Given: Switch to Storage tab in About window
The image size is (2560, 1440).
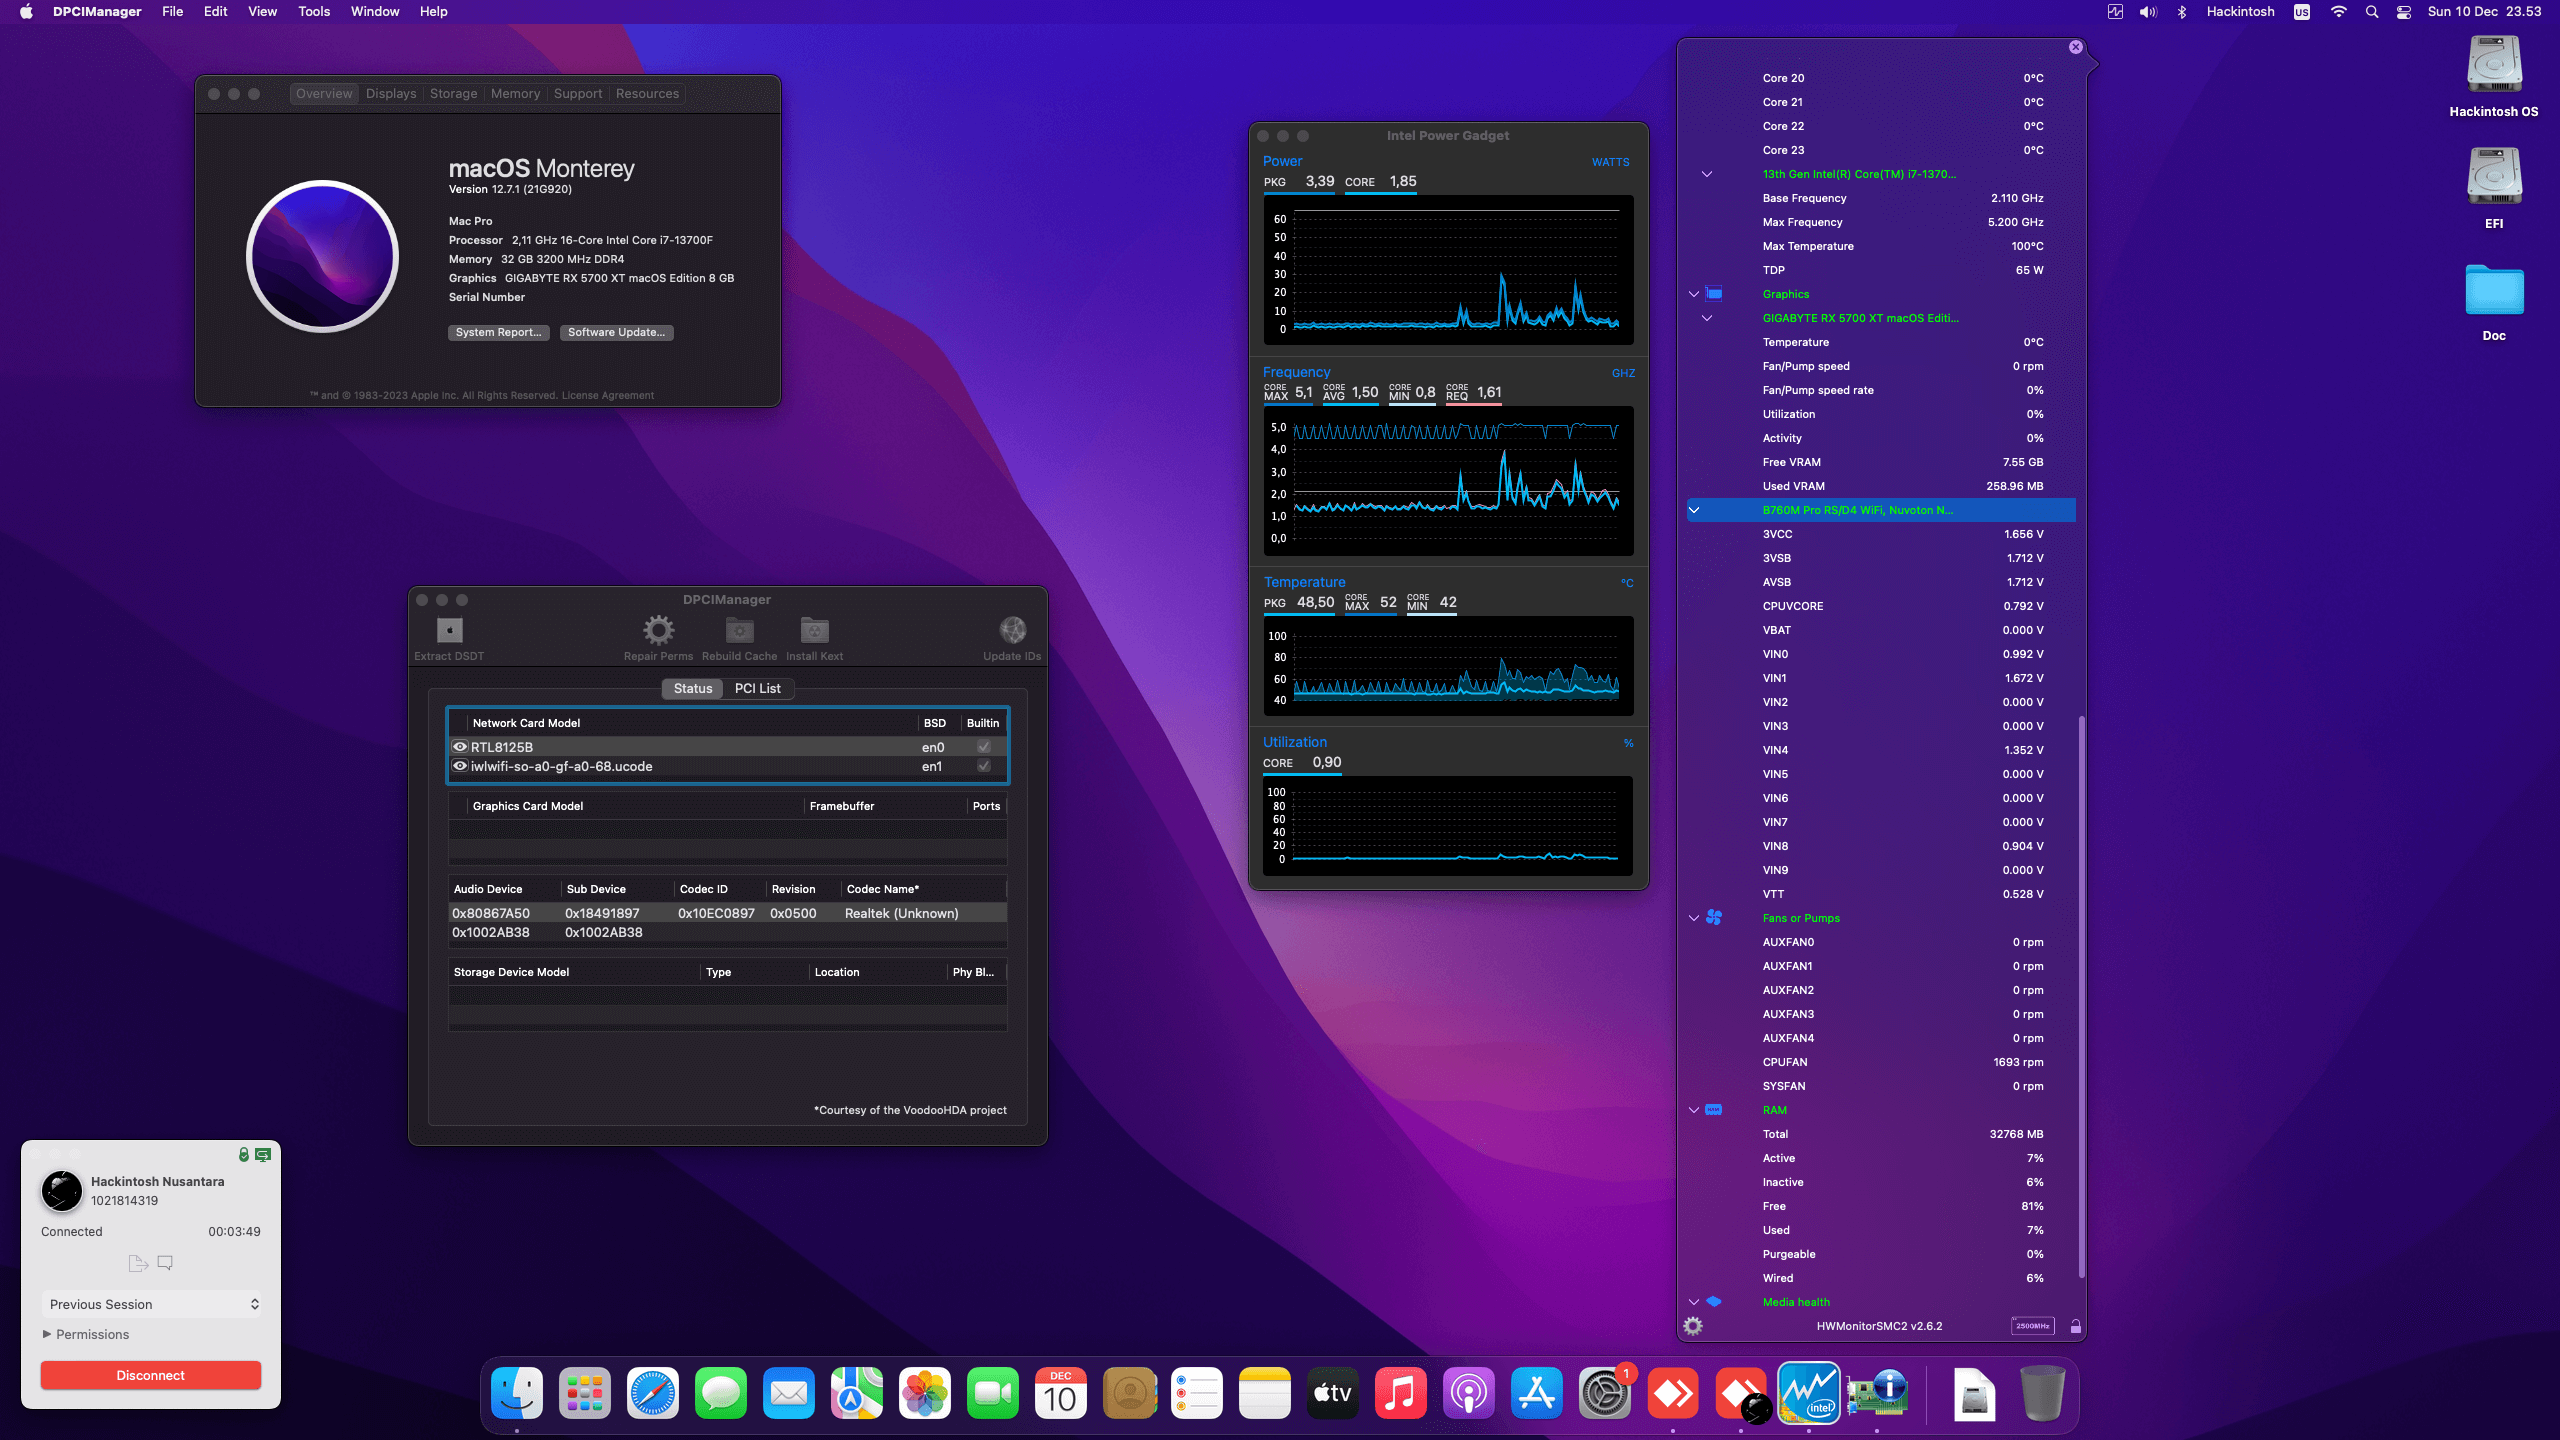Looking at the screenshot, I should click(453, 93).
